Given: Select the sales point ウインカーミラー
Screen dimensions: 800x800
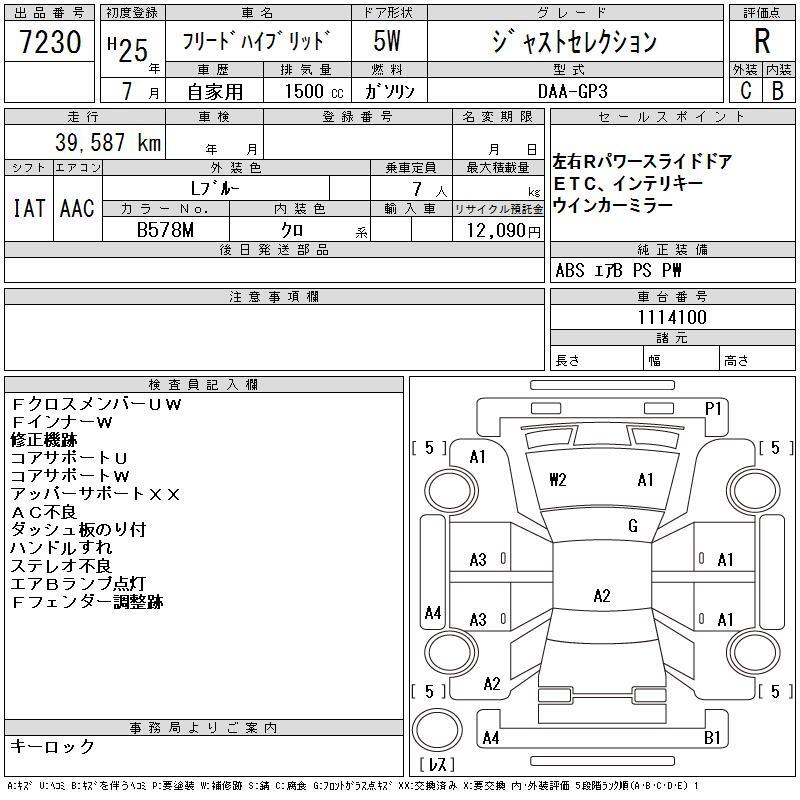Looking at the screenshot, I should coord(613,205).
